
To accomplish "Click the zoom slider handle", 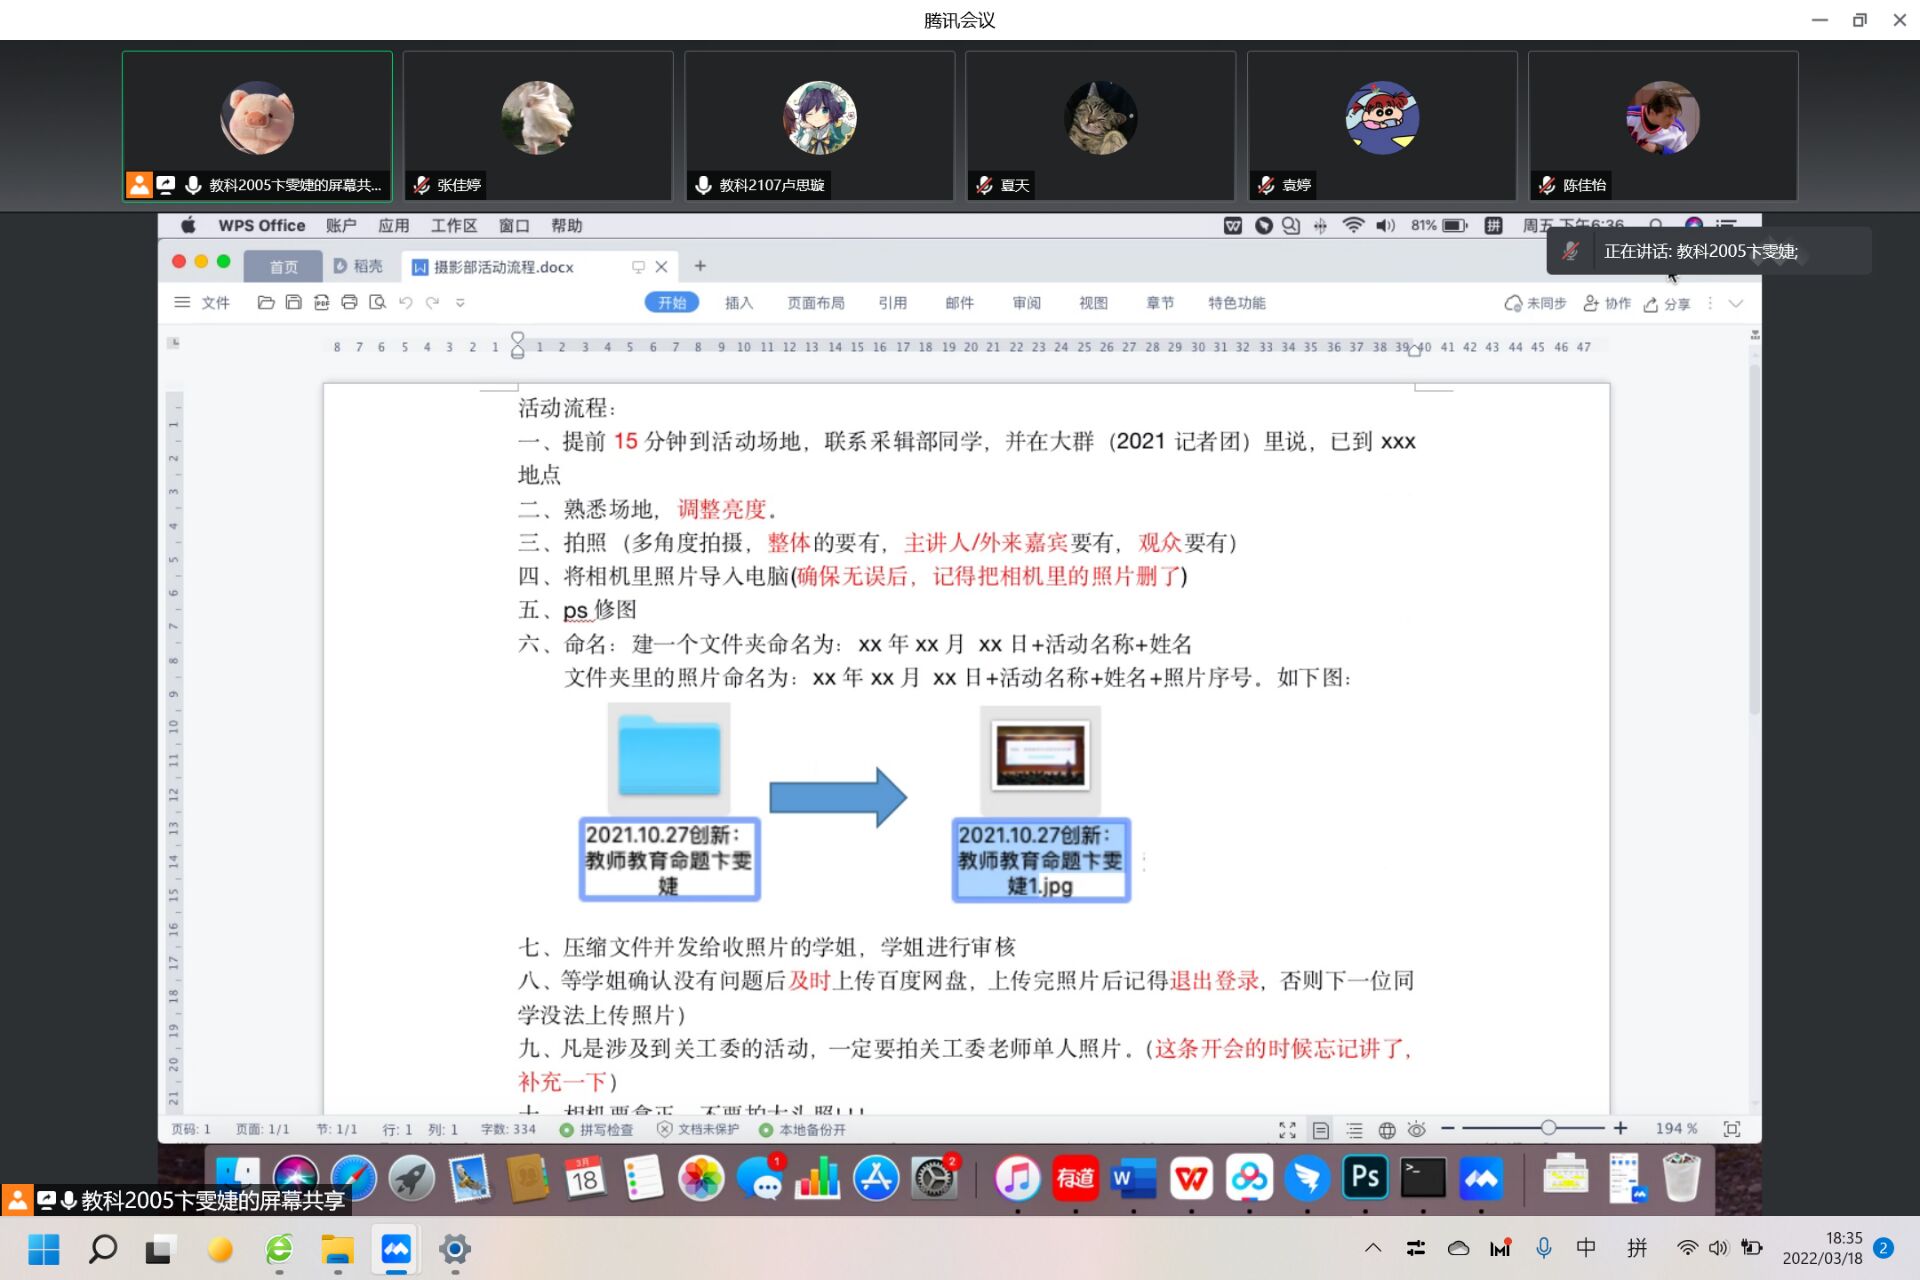I will coord(1548,1128).
